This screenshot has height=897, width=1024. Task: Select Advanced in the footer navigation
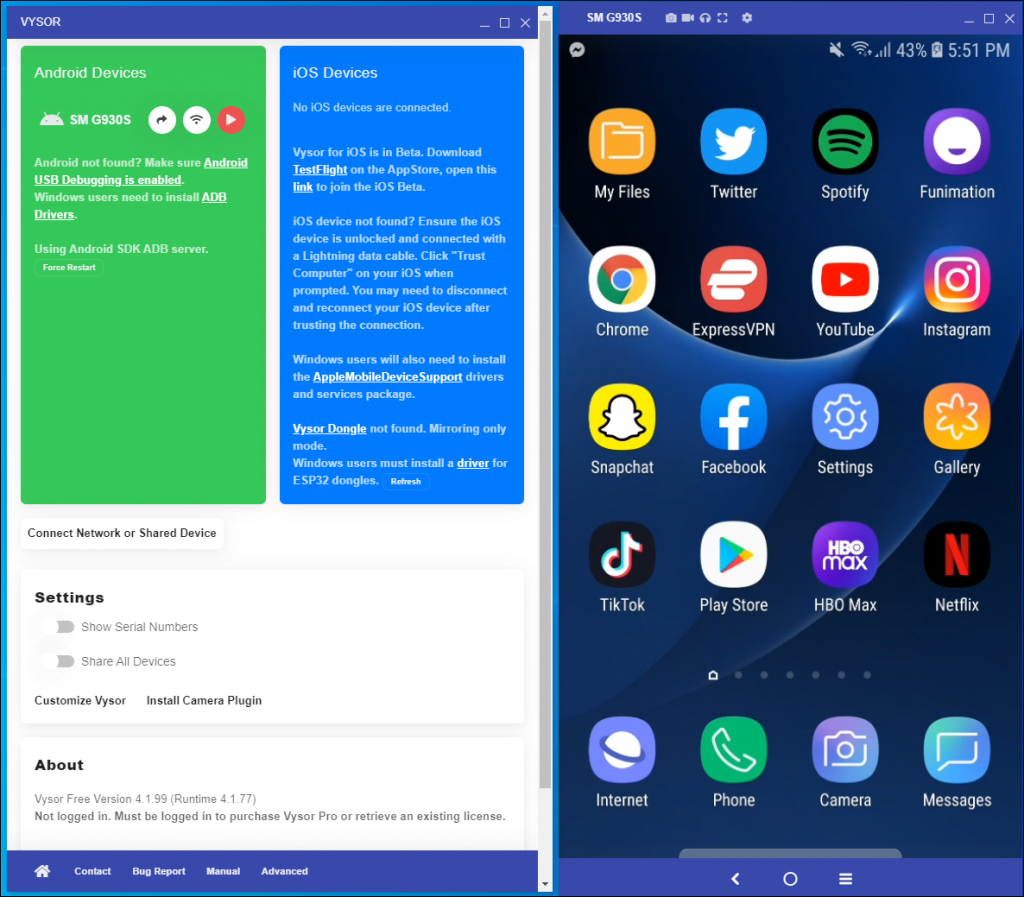coord(284,871)
